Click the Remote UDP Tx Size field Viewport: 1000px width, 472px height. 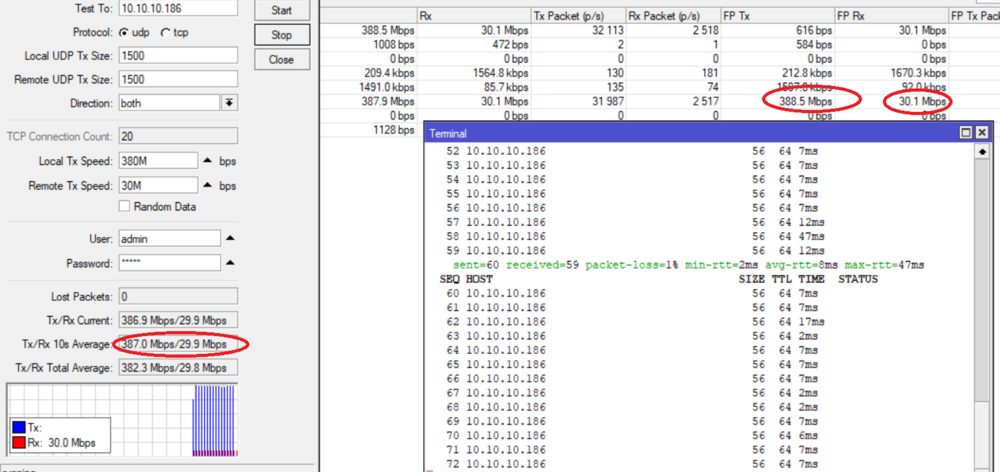click(x=178, y=79)
